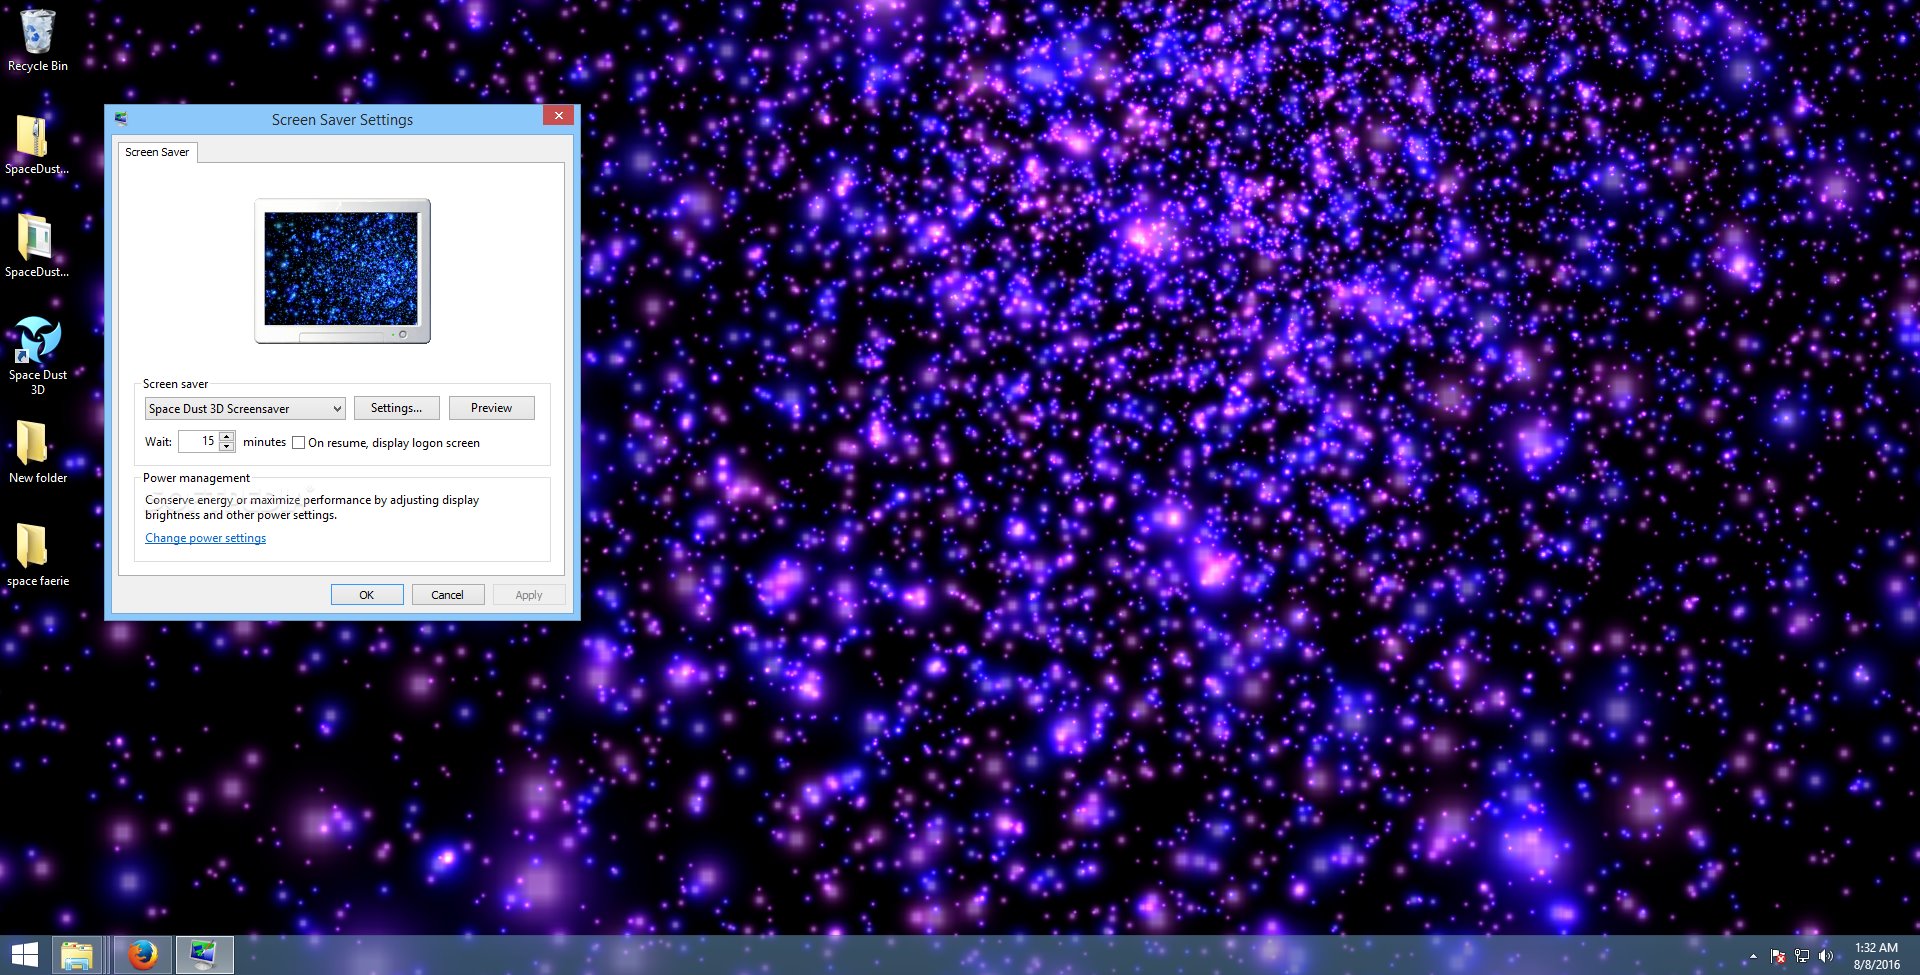Click the Apply button
Image resolution: width=1920 pixels, height=975 pixels.
point(529,595)
